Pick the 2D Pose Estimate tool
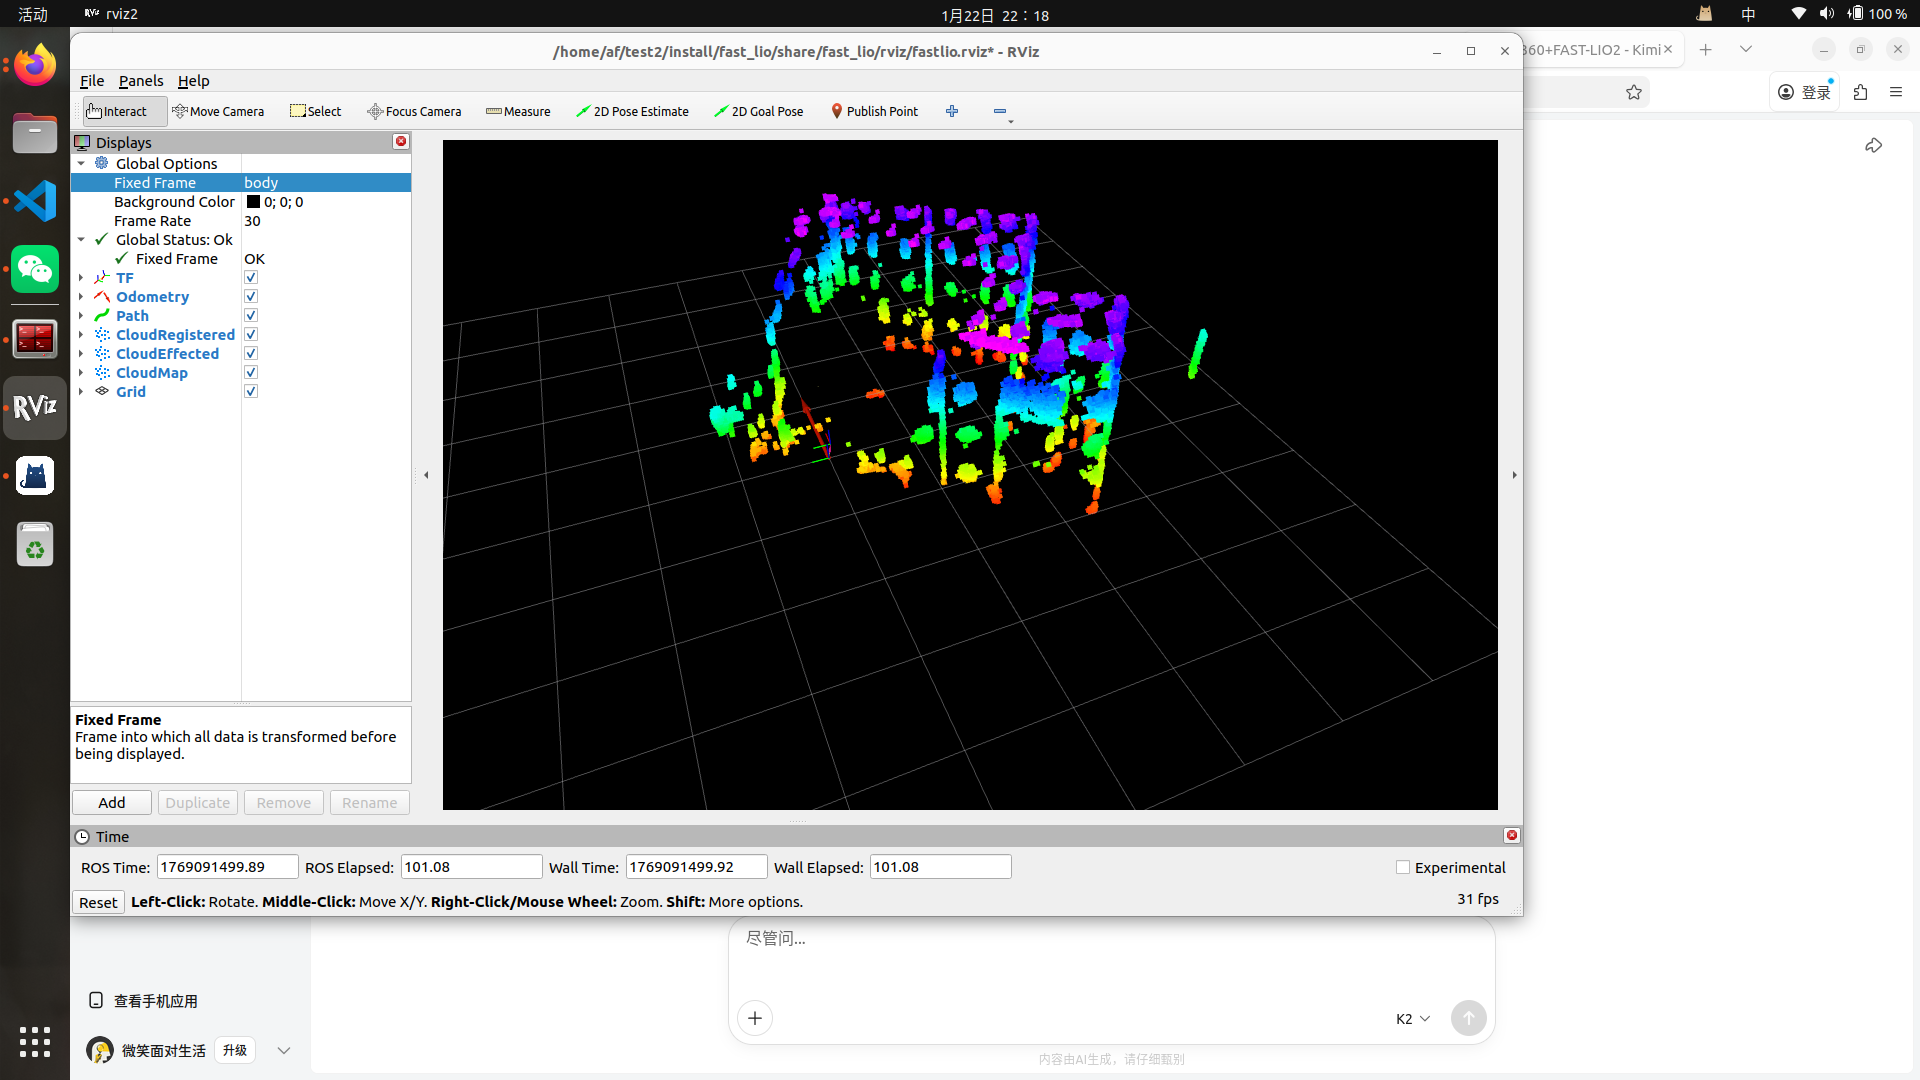Image resolution: width=1920 pixels, height=1080 pixels. 632,111
